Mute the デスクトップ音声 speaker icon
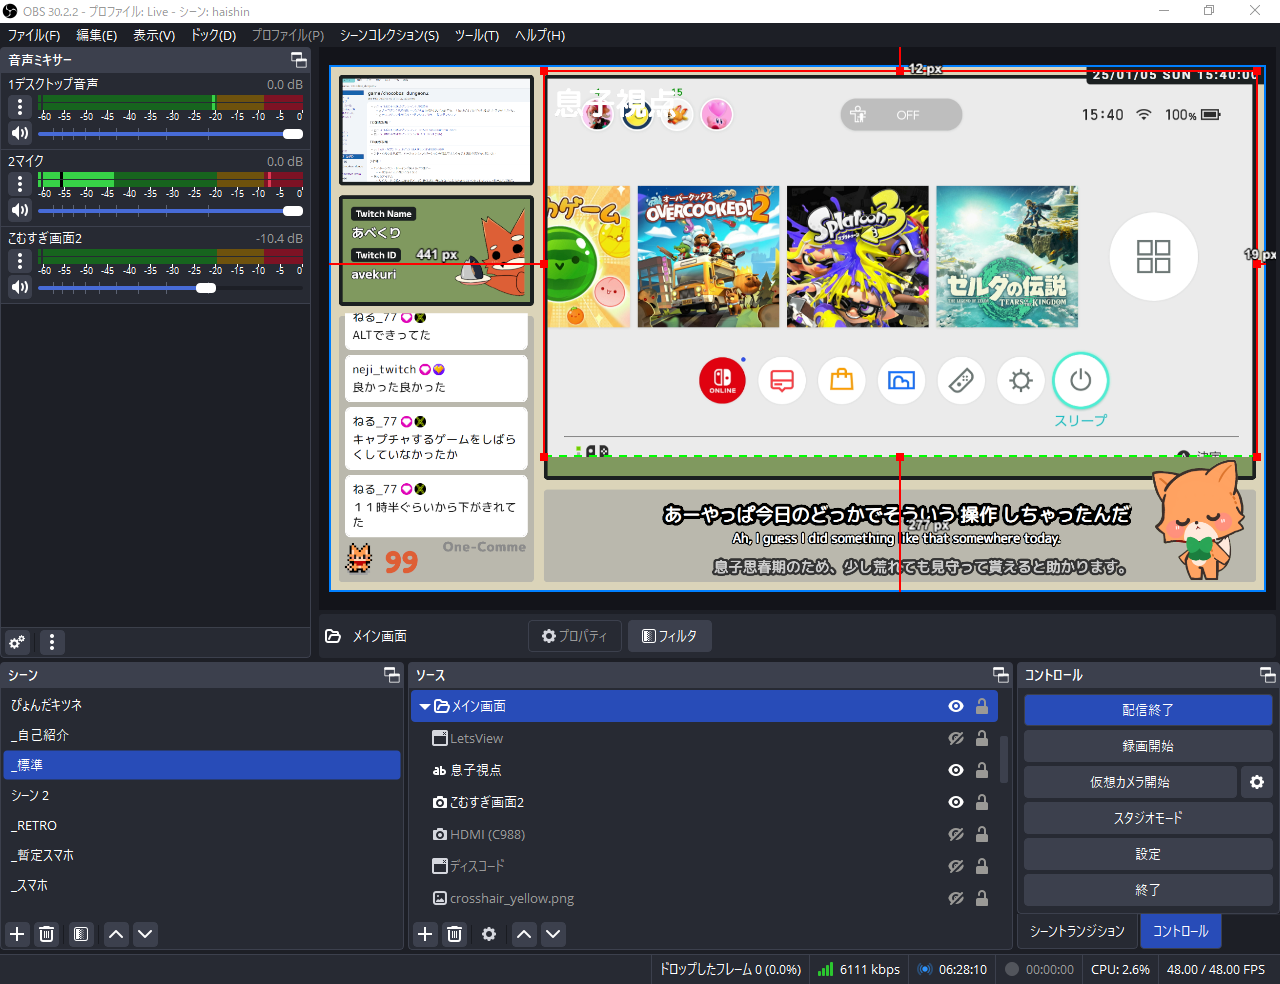 pyautogui.click(x=19, y=133)
